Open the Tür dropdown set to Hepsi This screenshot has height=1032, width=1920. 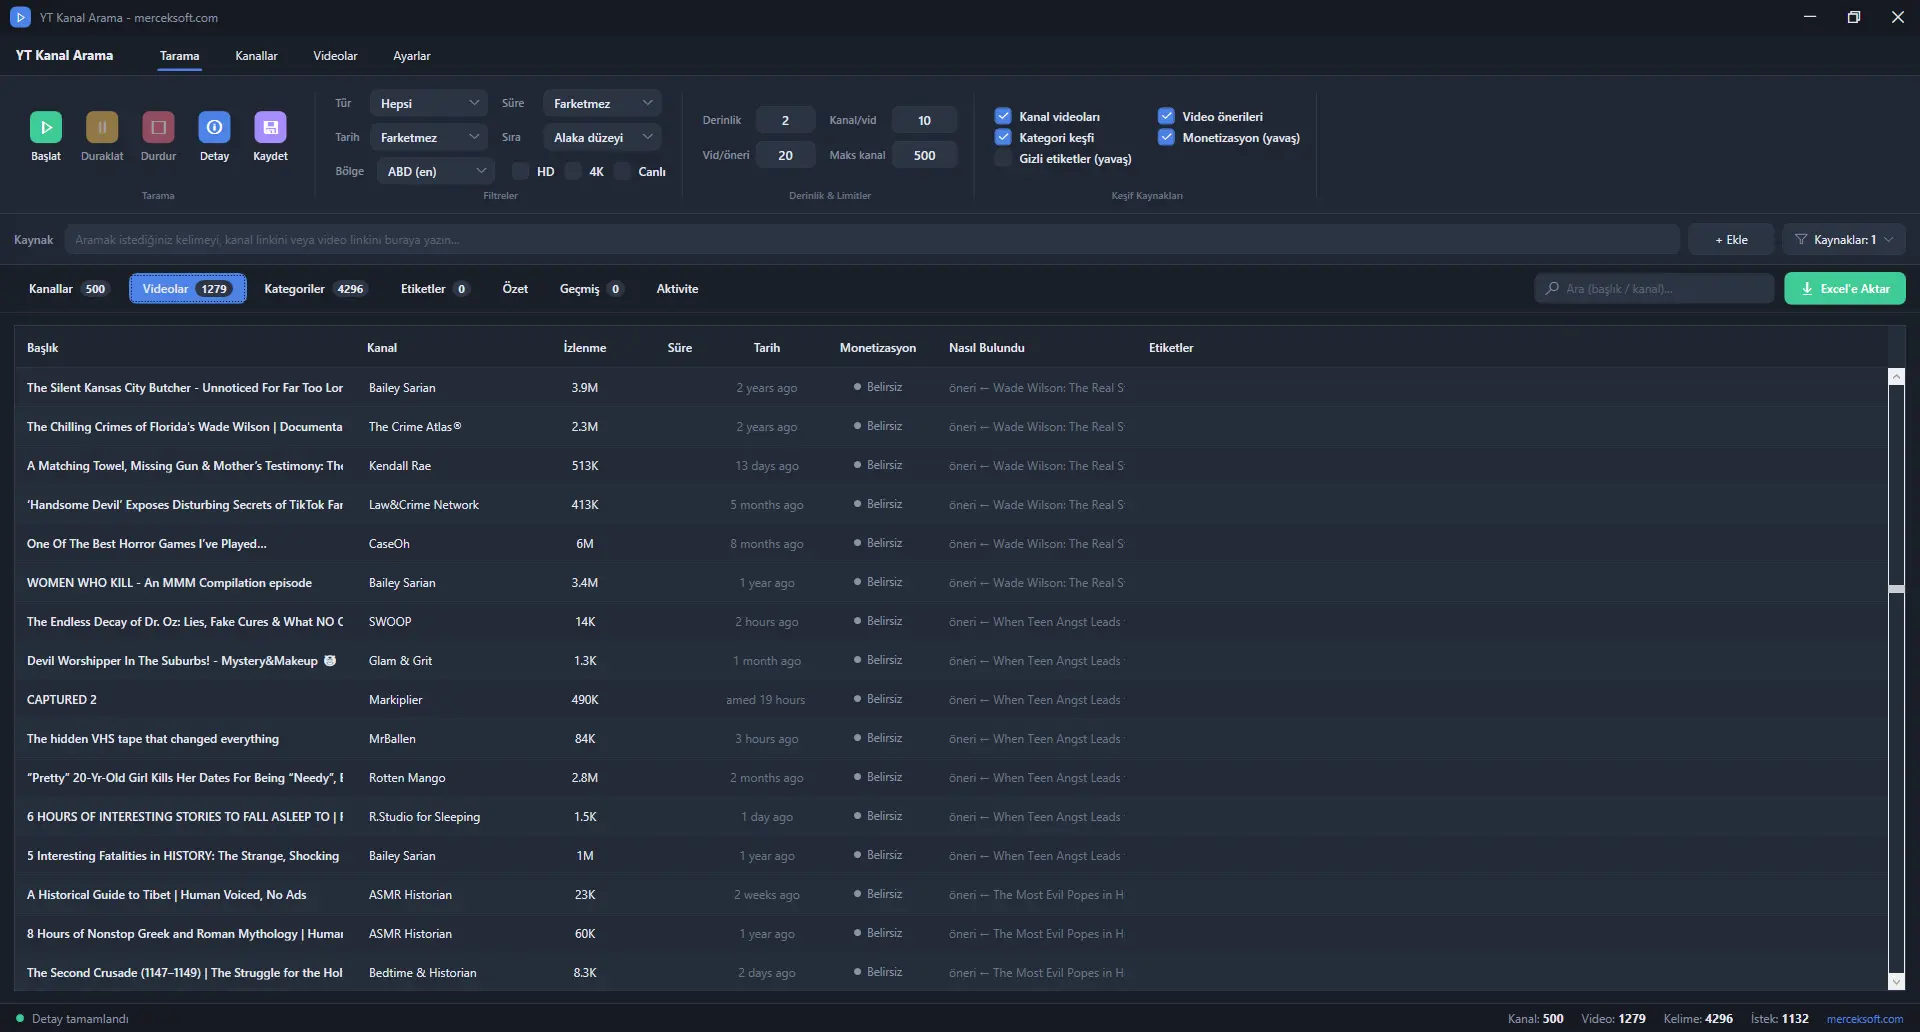429,103
